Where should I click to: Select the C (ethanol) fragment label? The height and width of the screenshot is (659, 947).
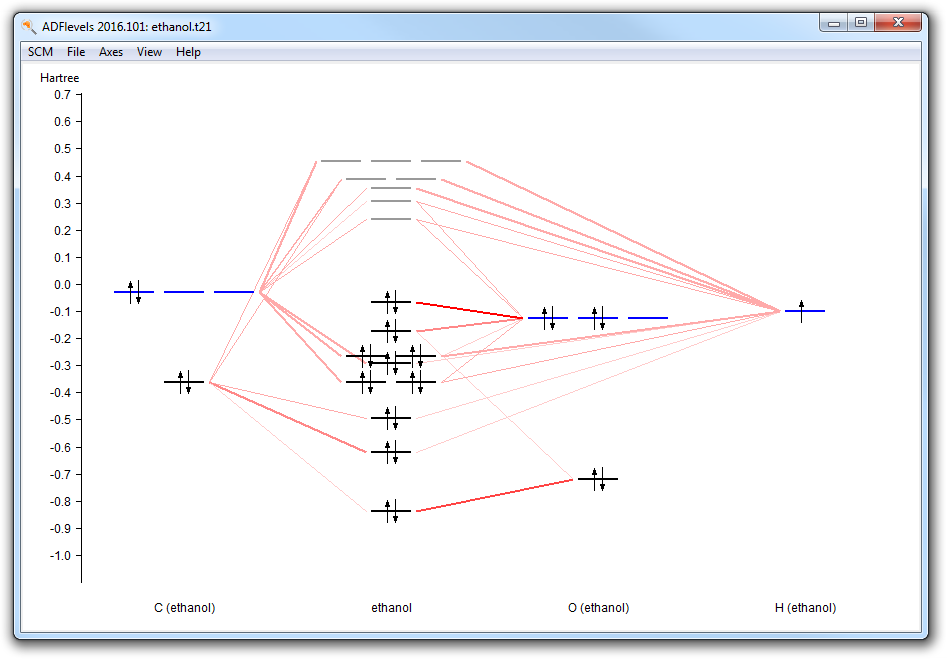tap(185, 608)
